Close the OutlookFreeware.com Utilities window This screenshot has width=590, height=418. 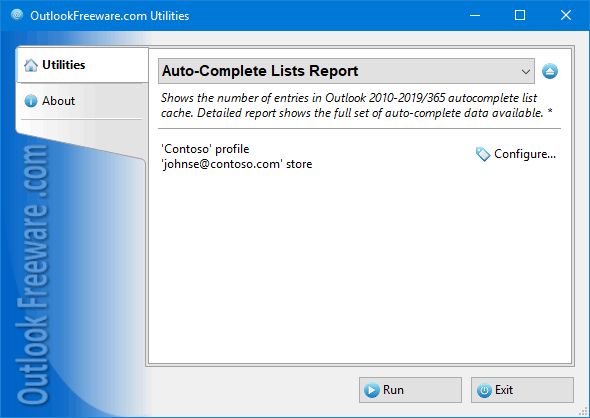pos(566,15)
